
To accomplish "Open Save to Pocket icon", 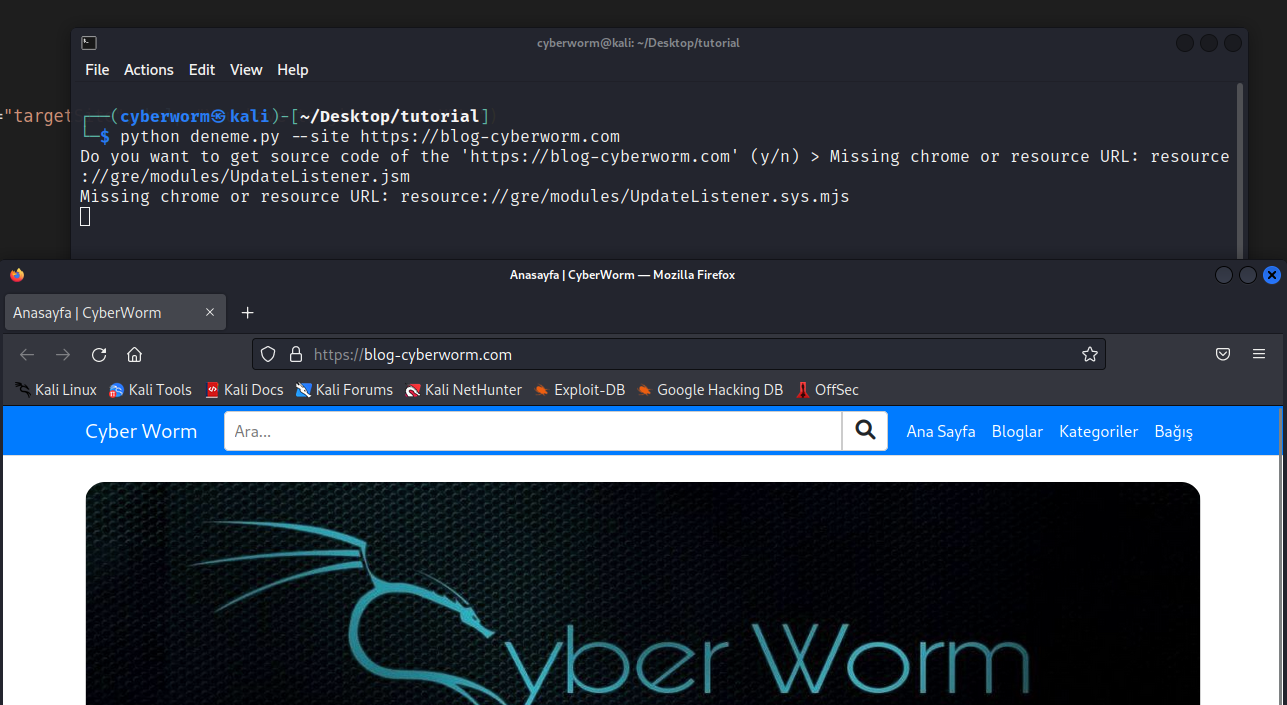I will [x=1223, y=355].
